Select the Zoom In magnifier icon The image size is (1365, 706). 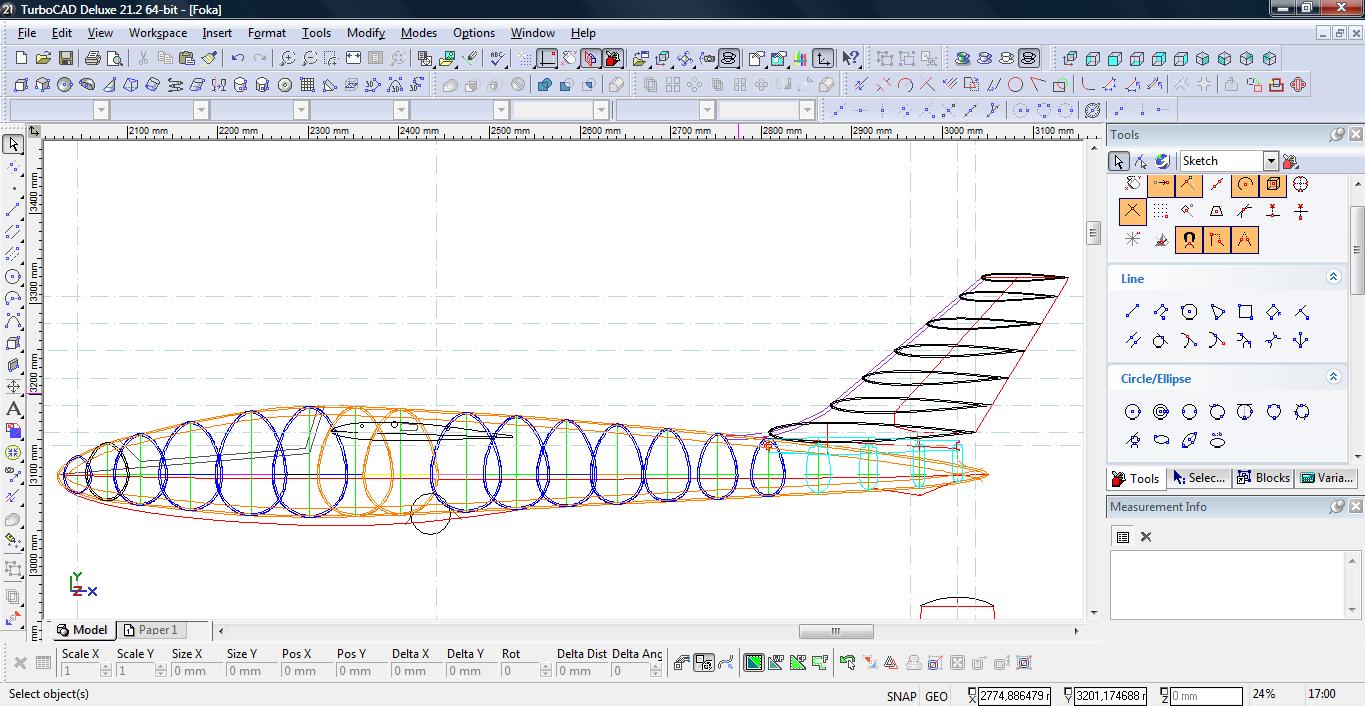pos(287,59)
